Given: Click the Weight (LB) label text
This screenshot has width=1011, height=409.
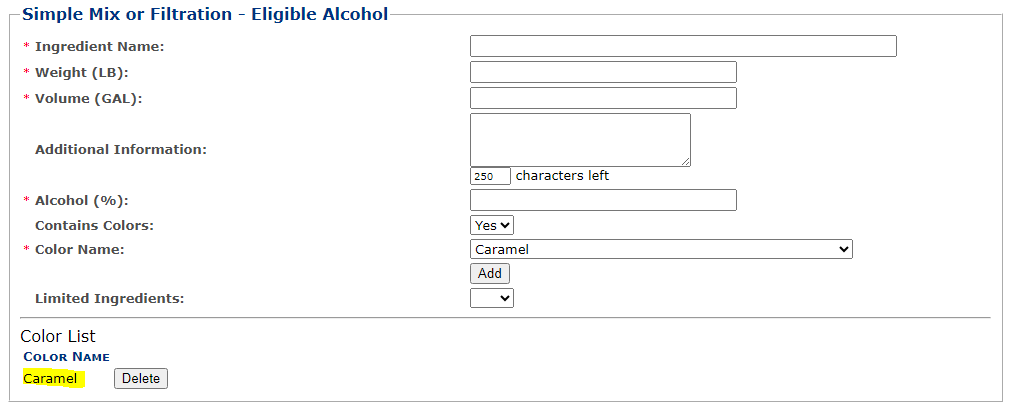Looking at the screenshot, I should click(x=82, y=72).
